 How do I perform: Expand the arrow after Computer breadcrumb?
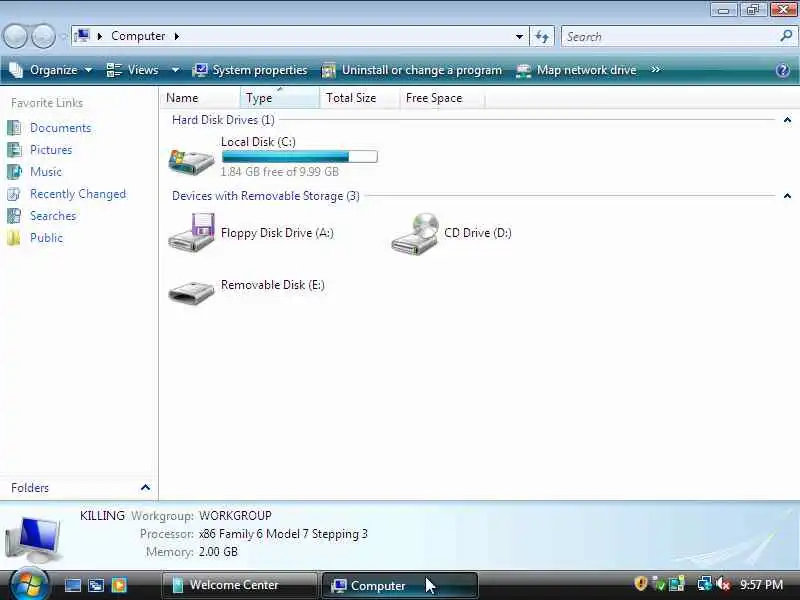(177, 36)
